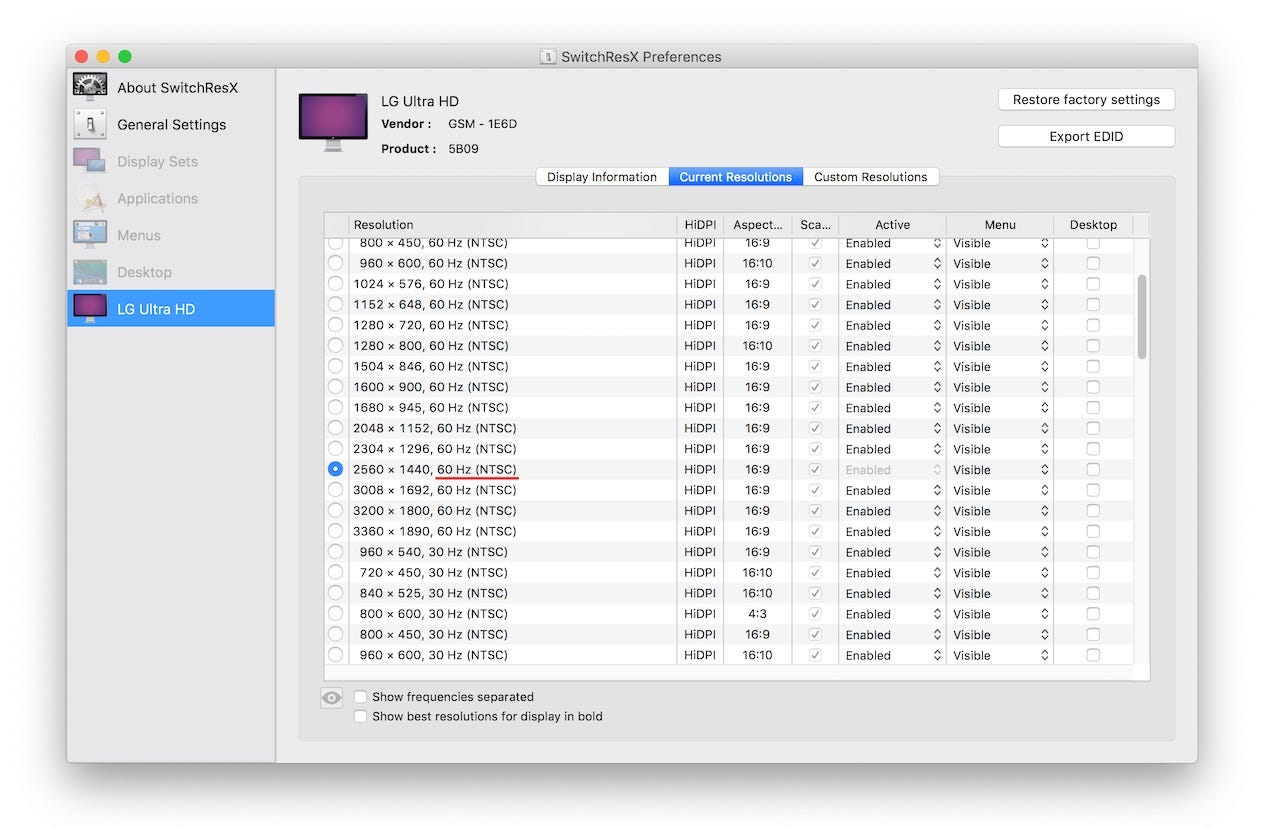This screenshot has width=1280, height=827.
Task: Enable Show frequencies separated checkbox
Action: click(360, 697)
